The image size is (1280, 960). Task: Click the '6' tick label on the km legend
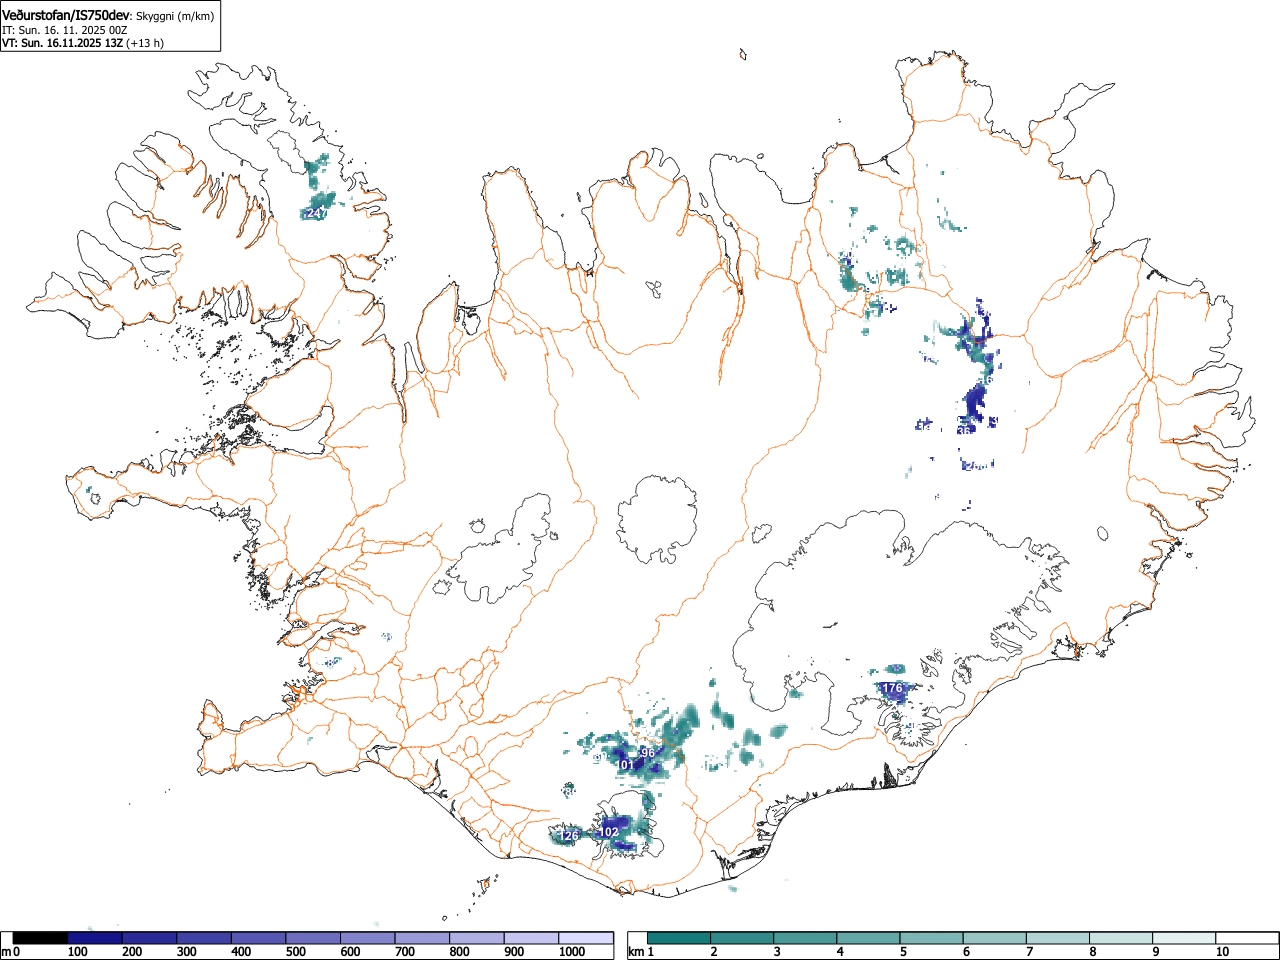click(966, 952)
